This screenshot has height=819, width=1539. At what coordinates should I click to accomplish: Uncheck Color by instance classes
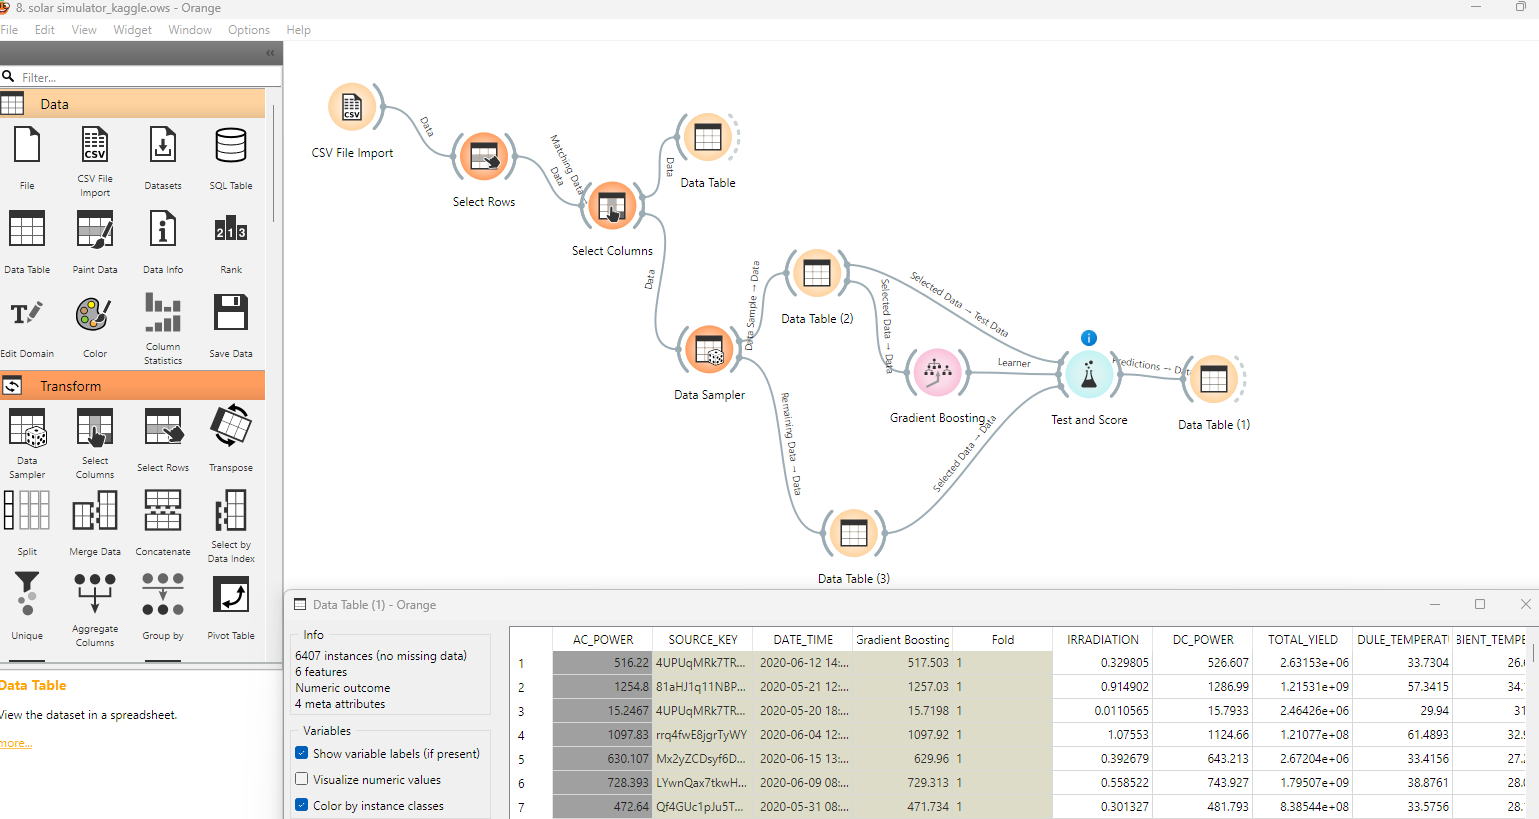(302, 805)
